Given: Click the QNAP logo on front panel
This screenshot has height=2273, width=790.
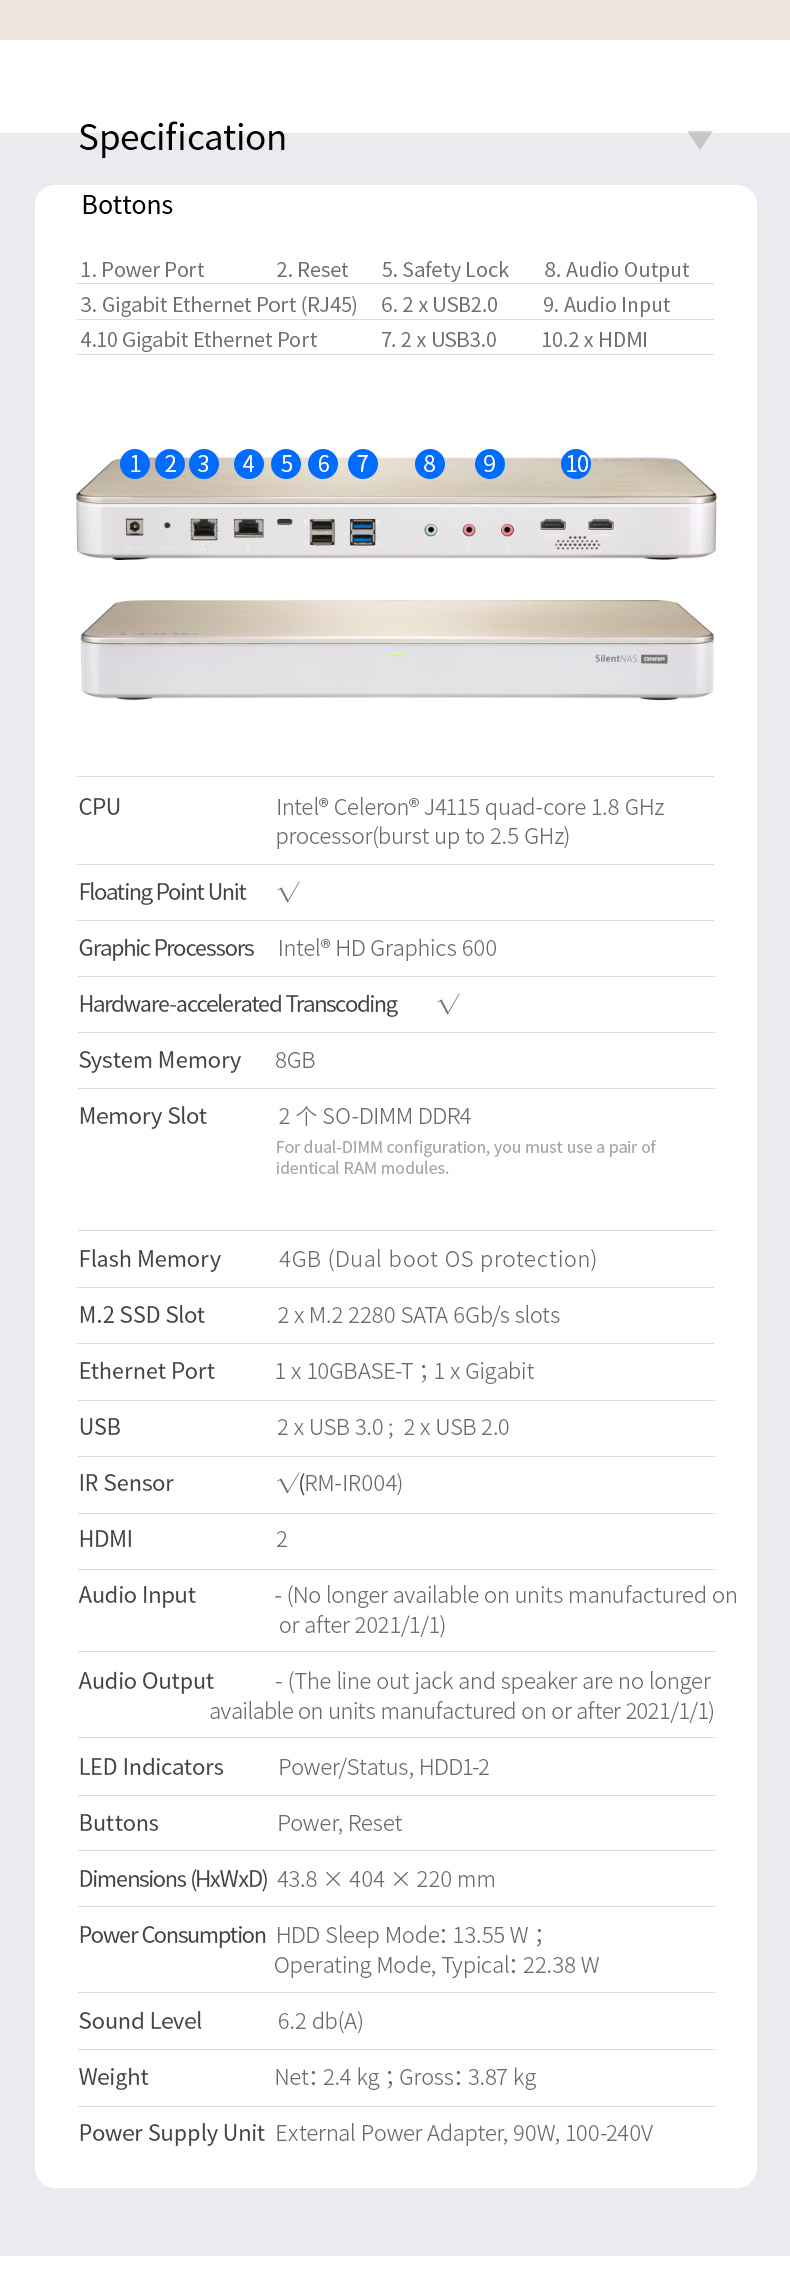Looking at the screenshot, I should click(x=654, y=659).
